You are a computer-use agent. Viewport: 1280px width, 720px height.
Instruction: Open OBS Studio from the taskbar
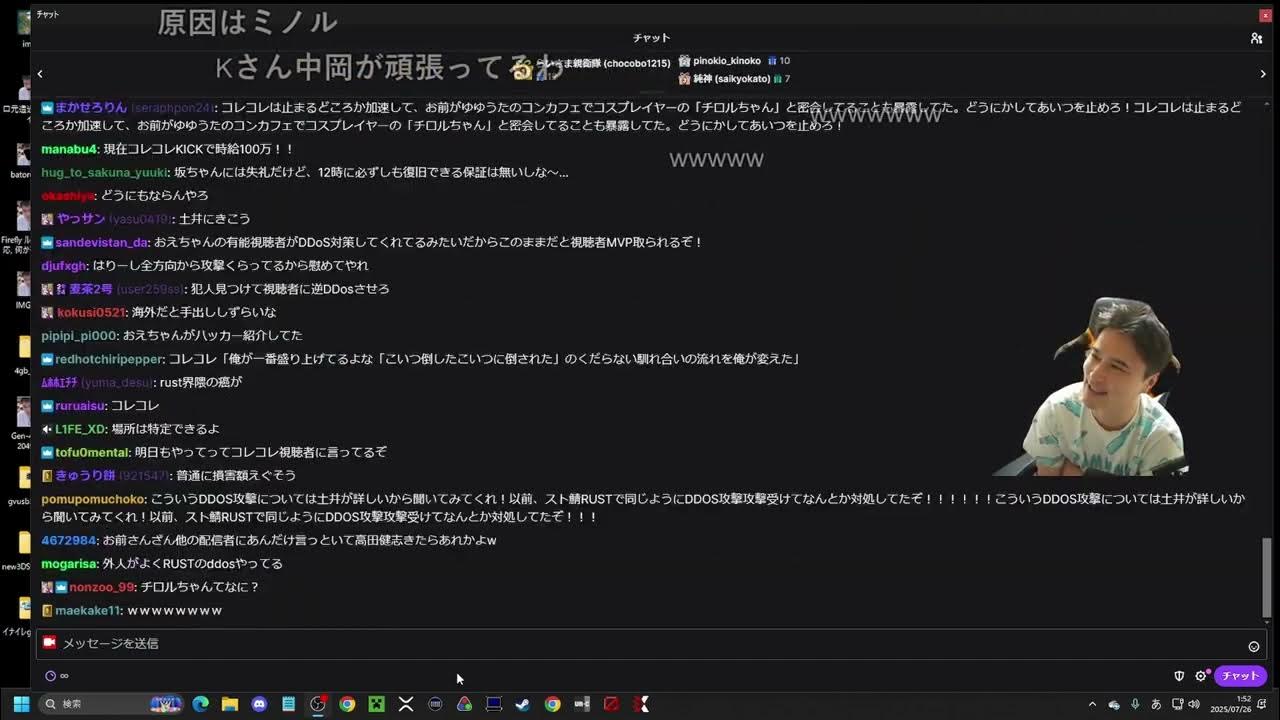point(318,704)
